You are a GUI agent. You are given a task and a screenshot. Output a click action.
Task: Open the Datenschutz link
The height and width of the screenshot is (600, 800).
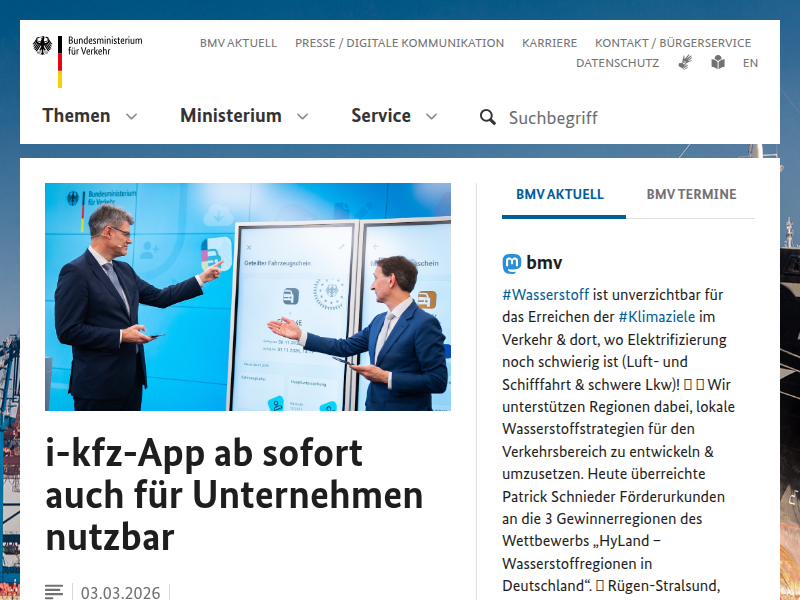(617, 63)
